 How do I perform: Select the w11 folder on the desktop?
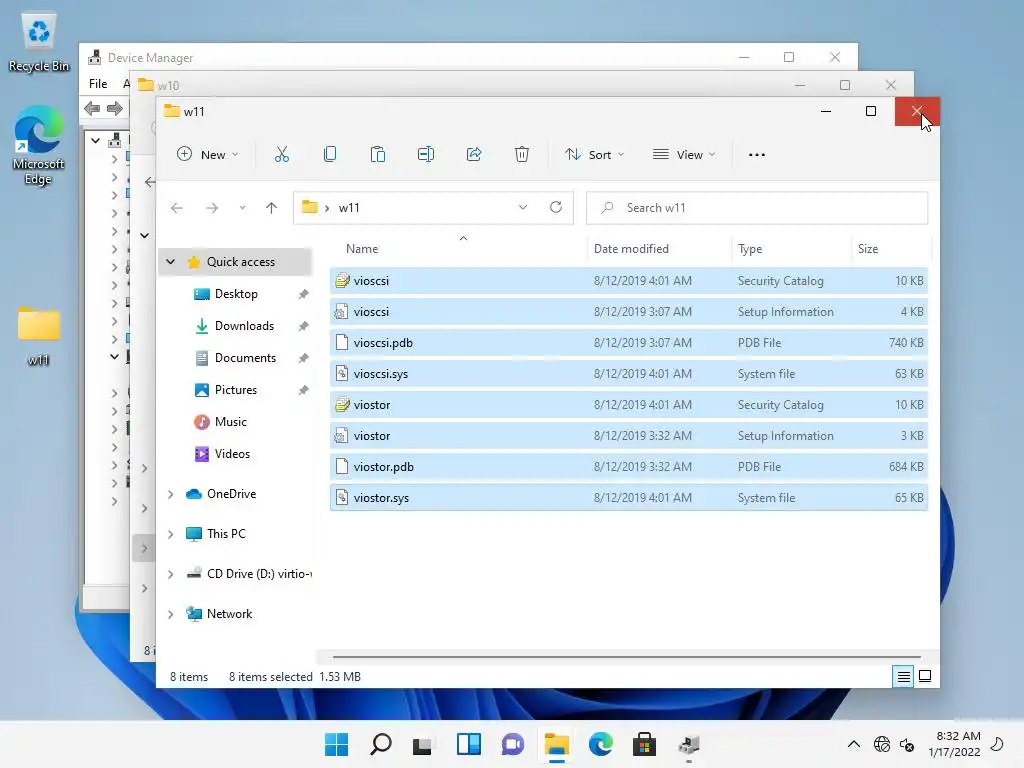39,336
